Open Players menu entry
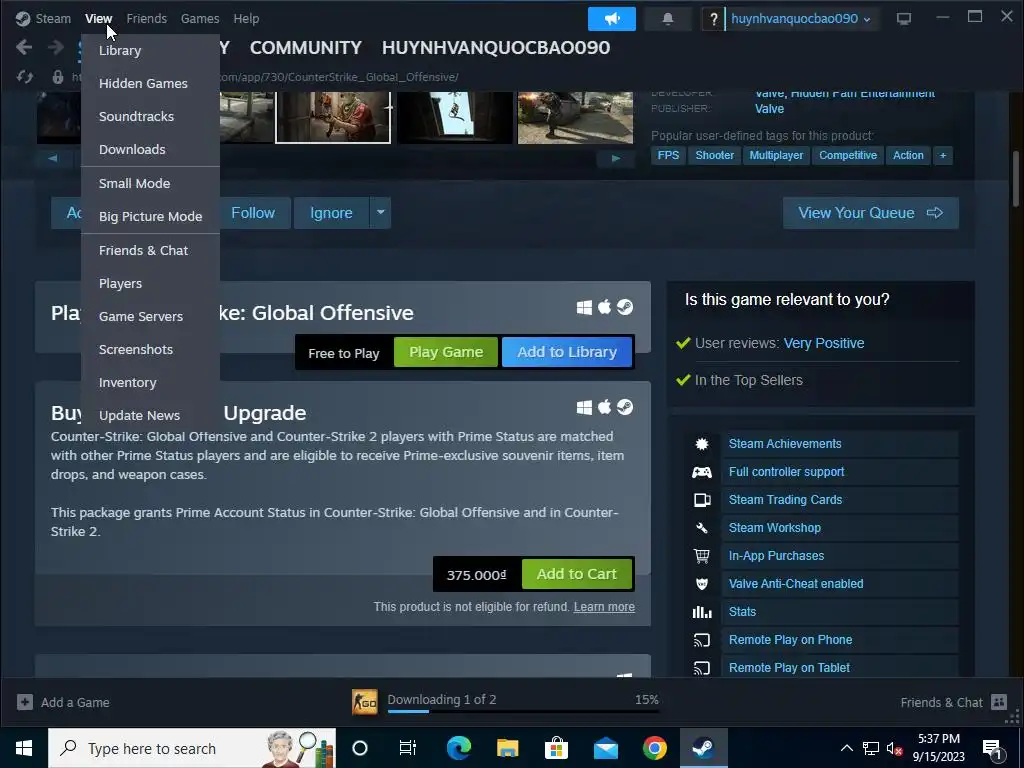The width and height of the screenshot is (1024, 768). point(150,283)
